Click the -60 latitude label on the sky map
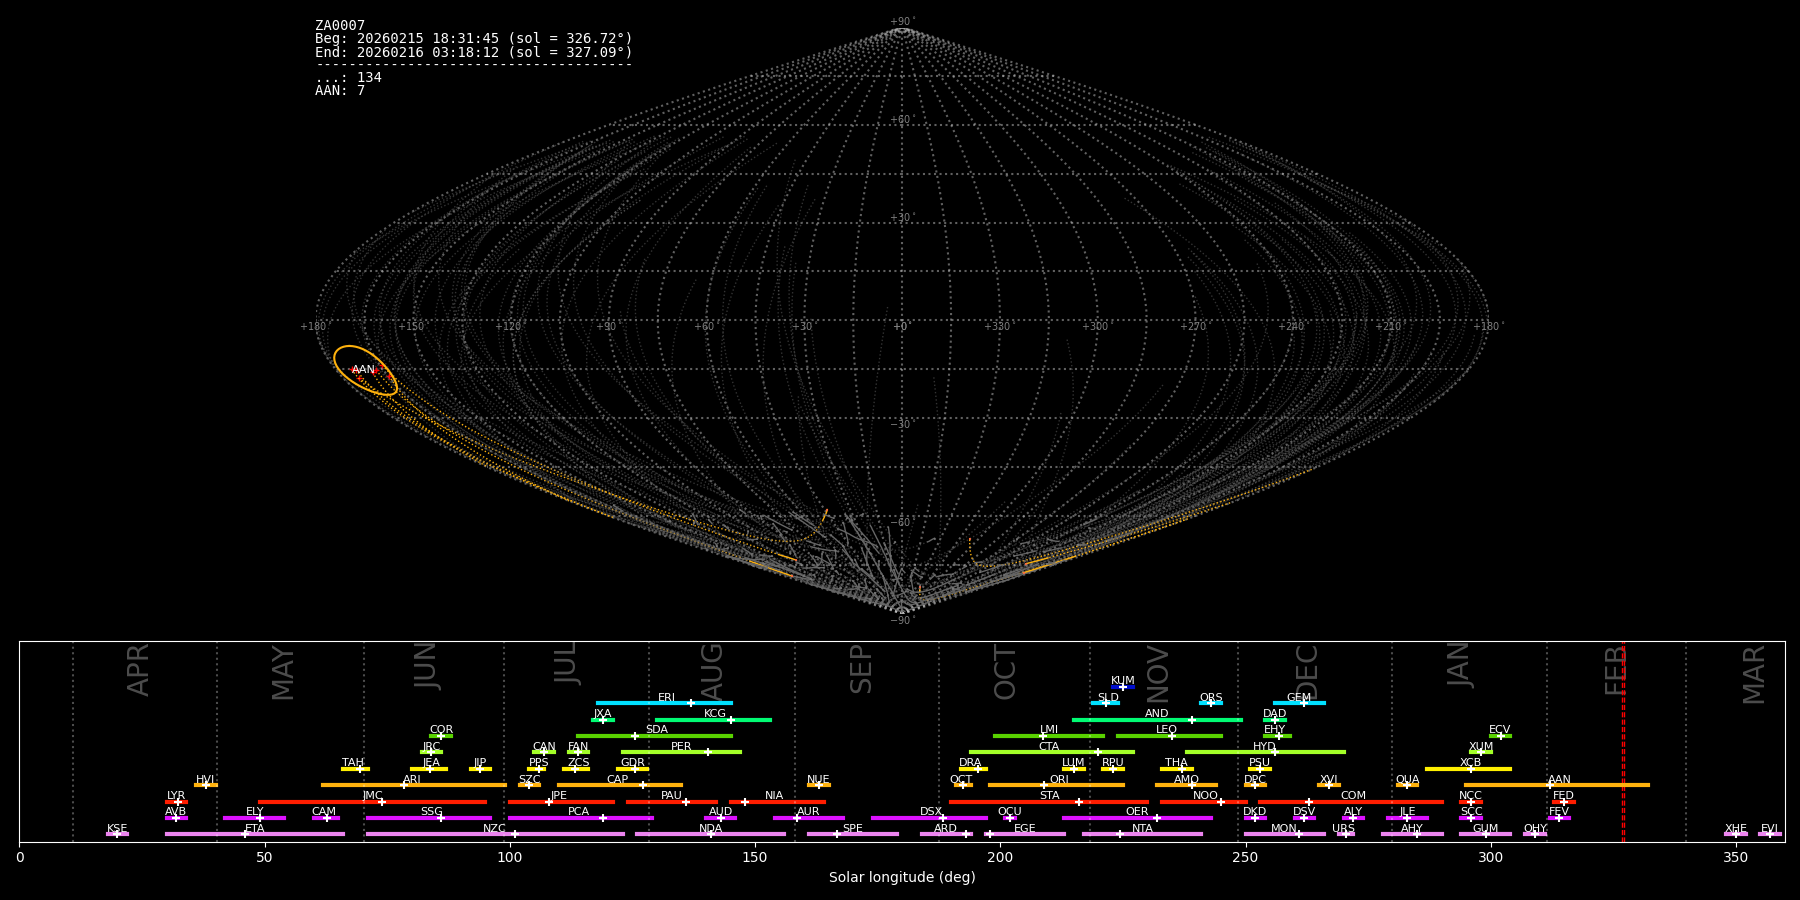The height and width of the screenshot is (900, 1800). (x=901, y=523)
